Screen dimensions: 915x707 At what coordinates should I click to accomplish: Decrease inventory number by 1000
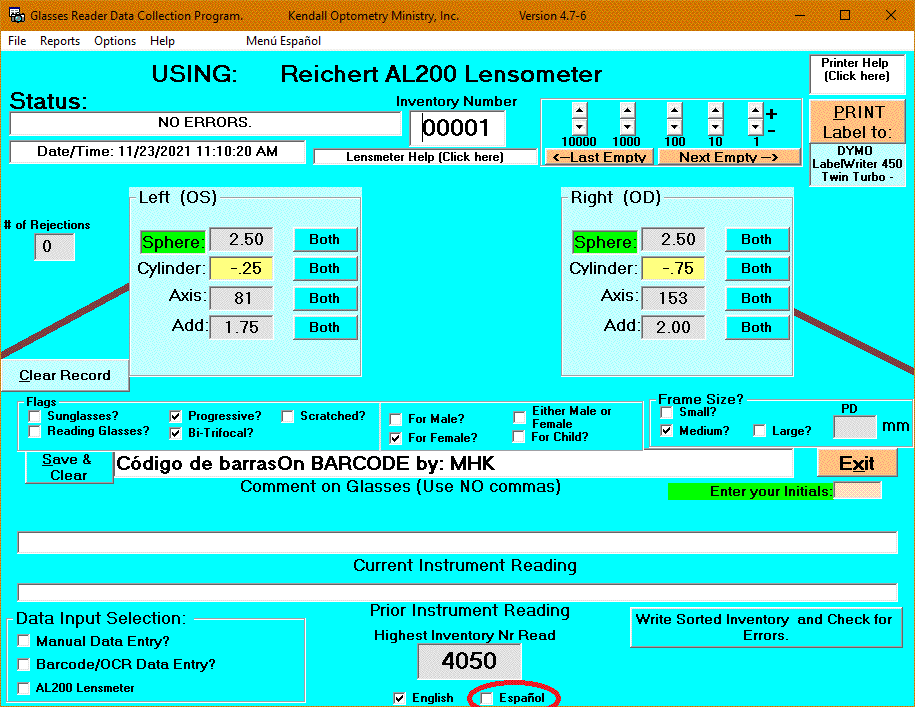click(x=627, y=127)
